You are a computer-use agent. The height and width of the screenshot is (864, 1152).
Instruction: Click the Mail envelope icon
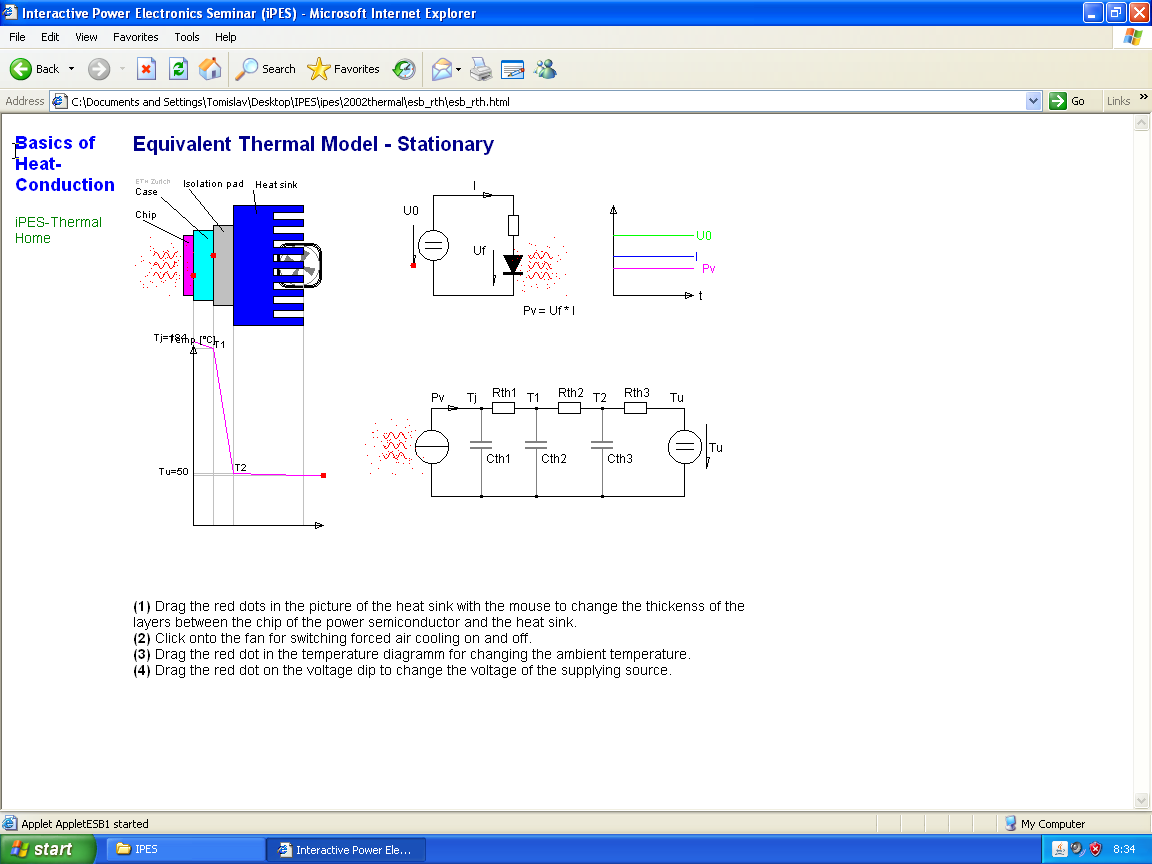coord(442,69)
